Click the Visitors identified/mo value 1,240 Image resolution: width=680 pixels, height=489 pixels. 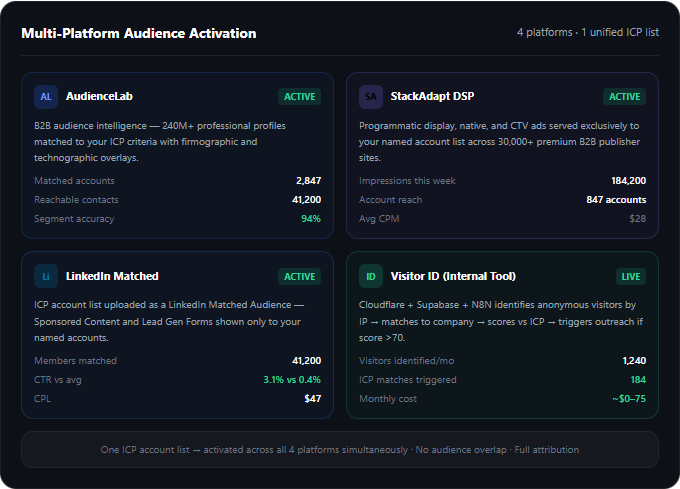[x=634, y=361]
